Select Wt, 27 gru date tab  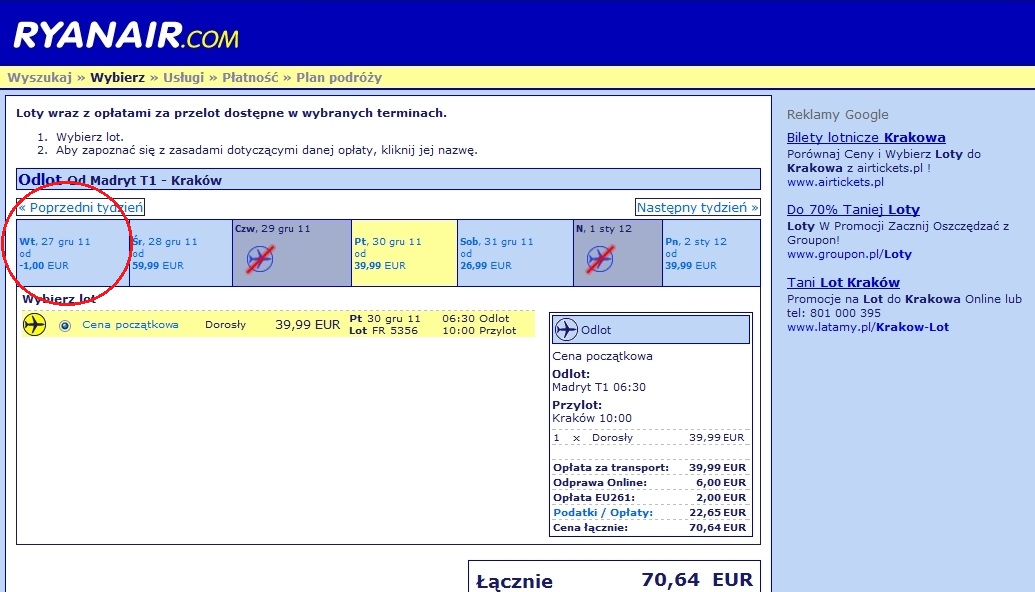pos(73,253)
